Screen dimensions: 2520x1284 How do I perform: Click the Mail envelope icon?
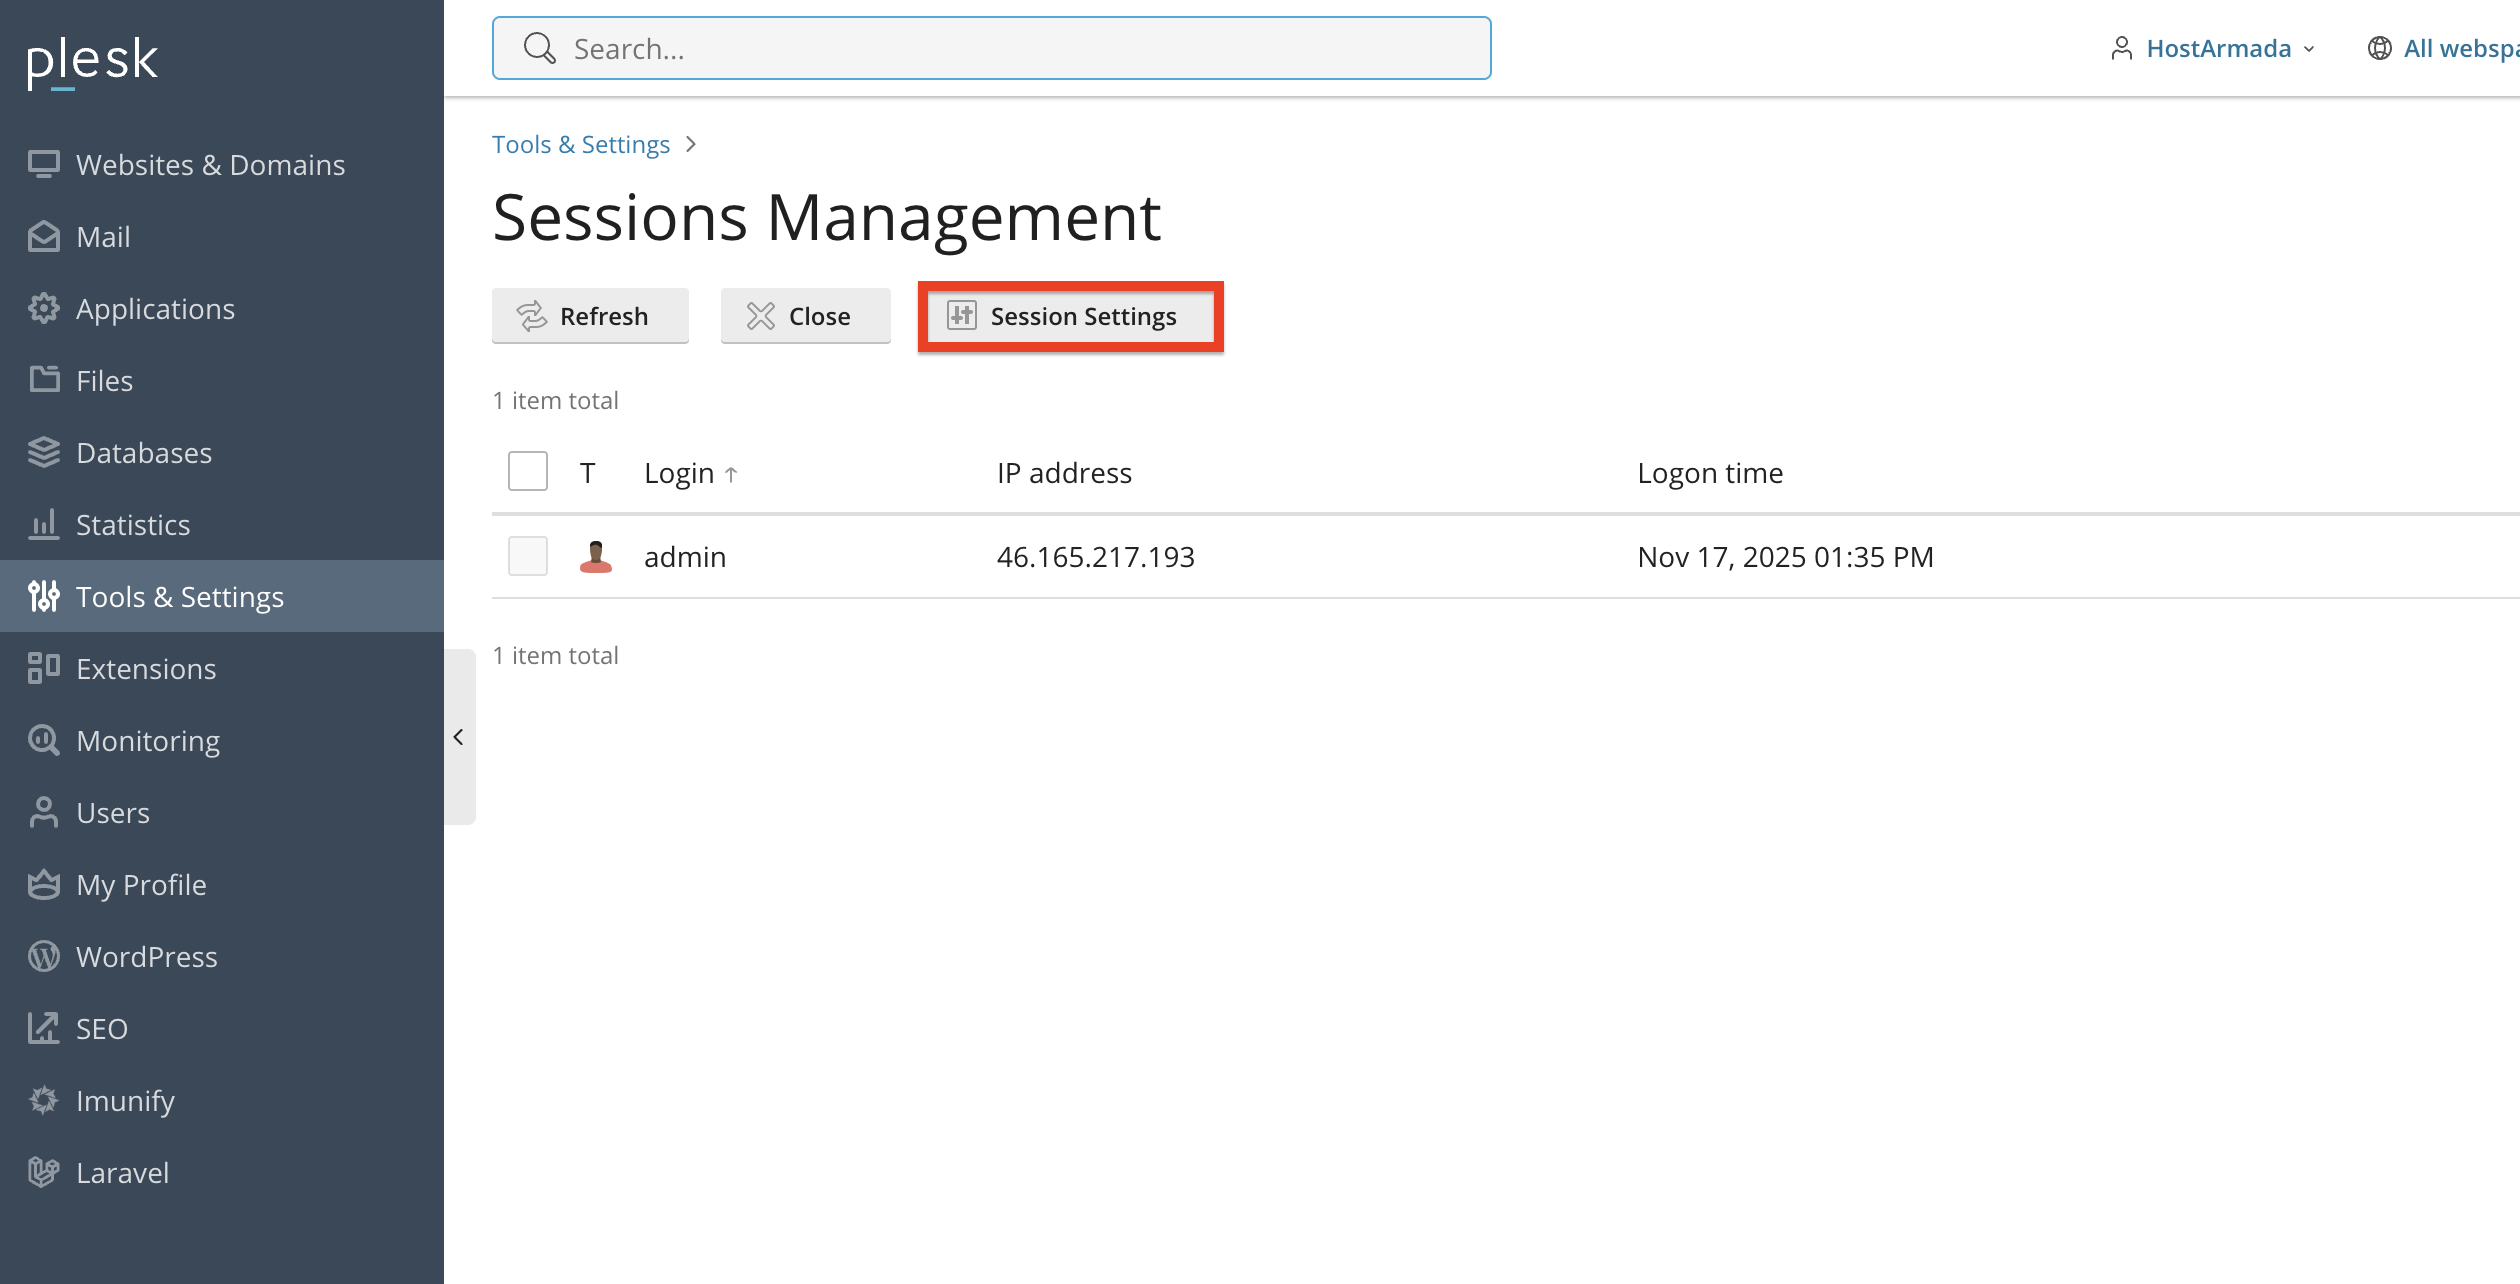(44, 236)
